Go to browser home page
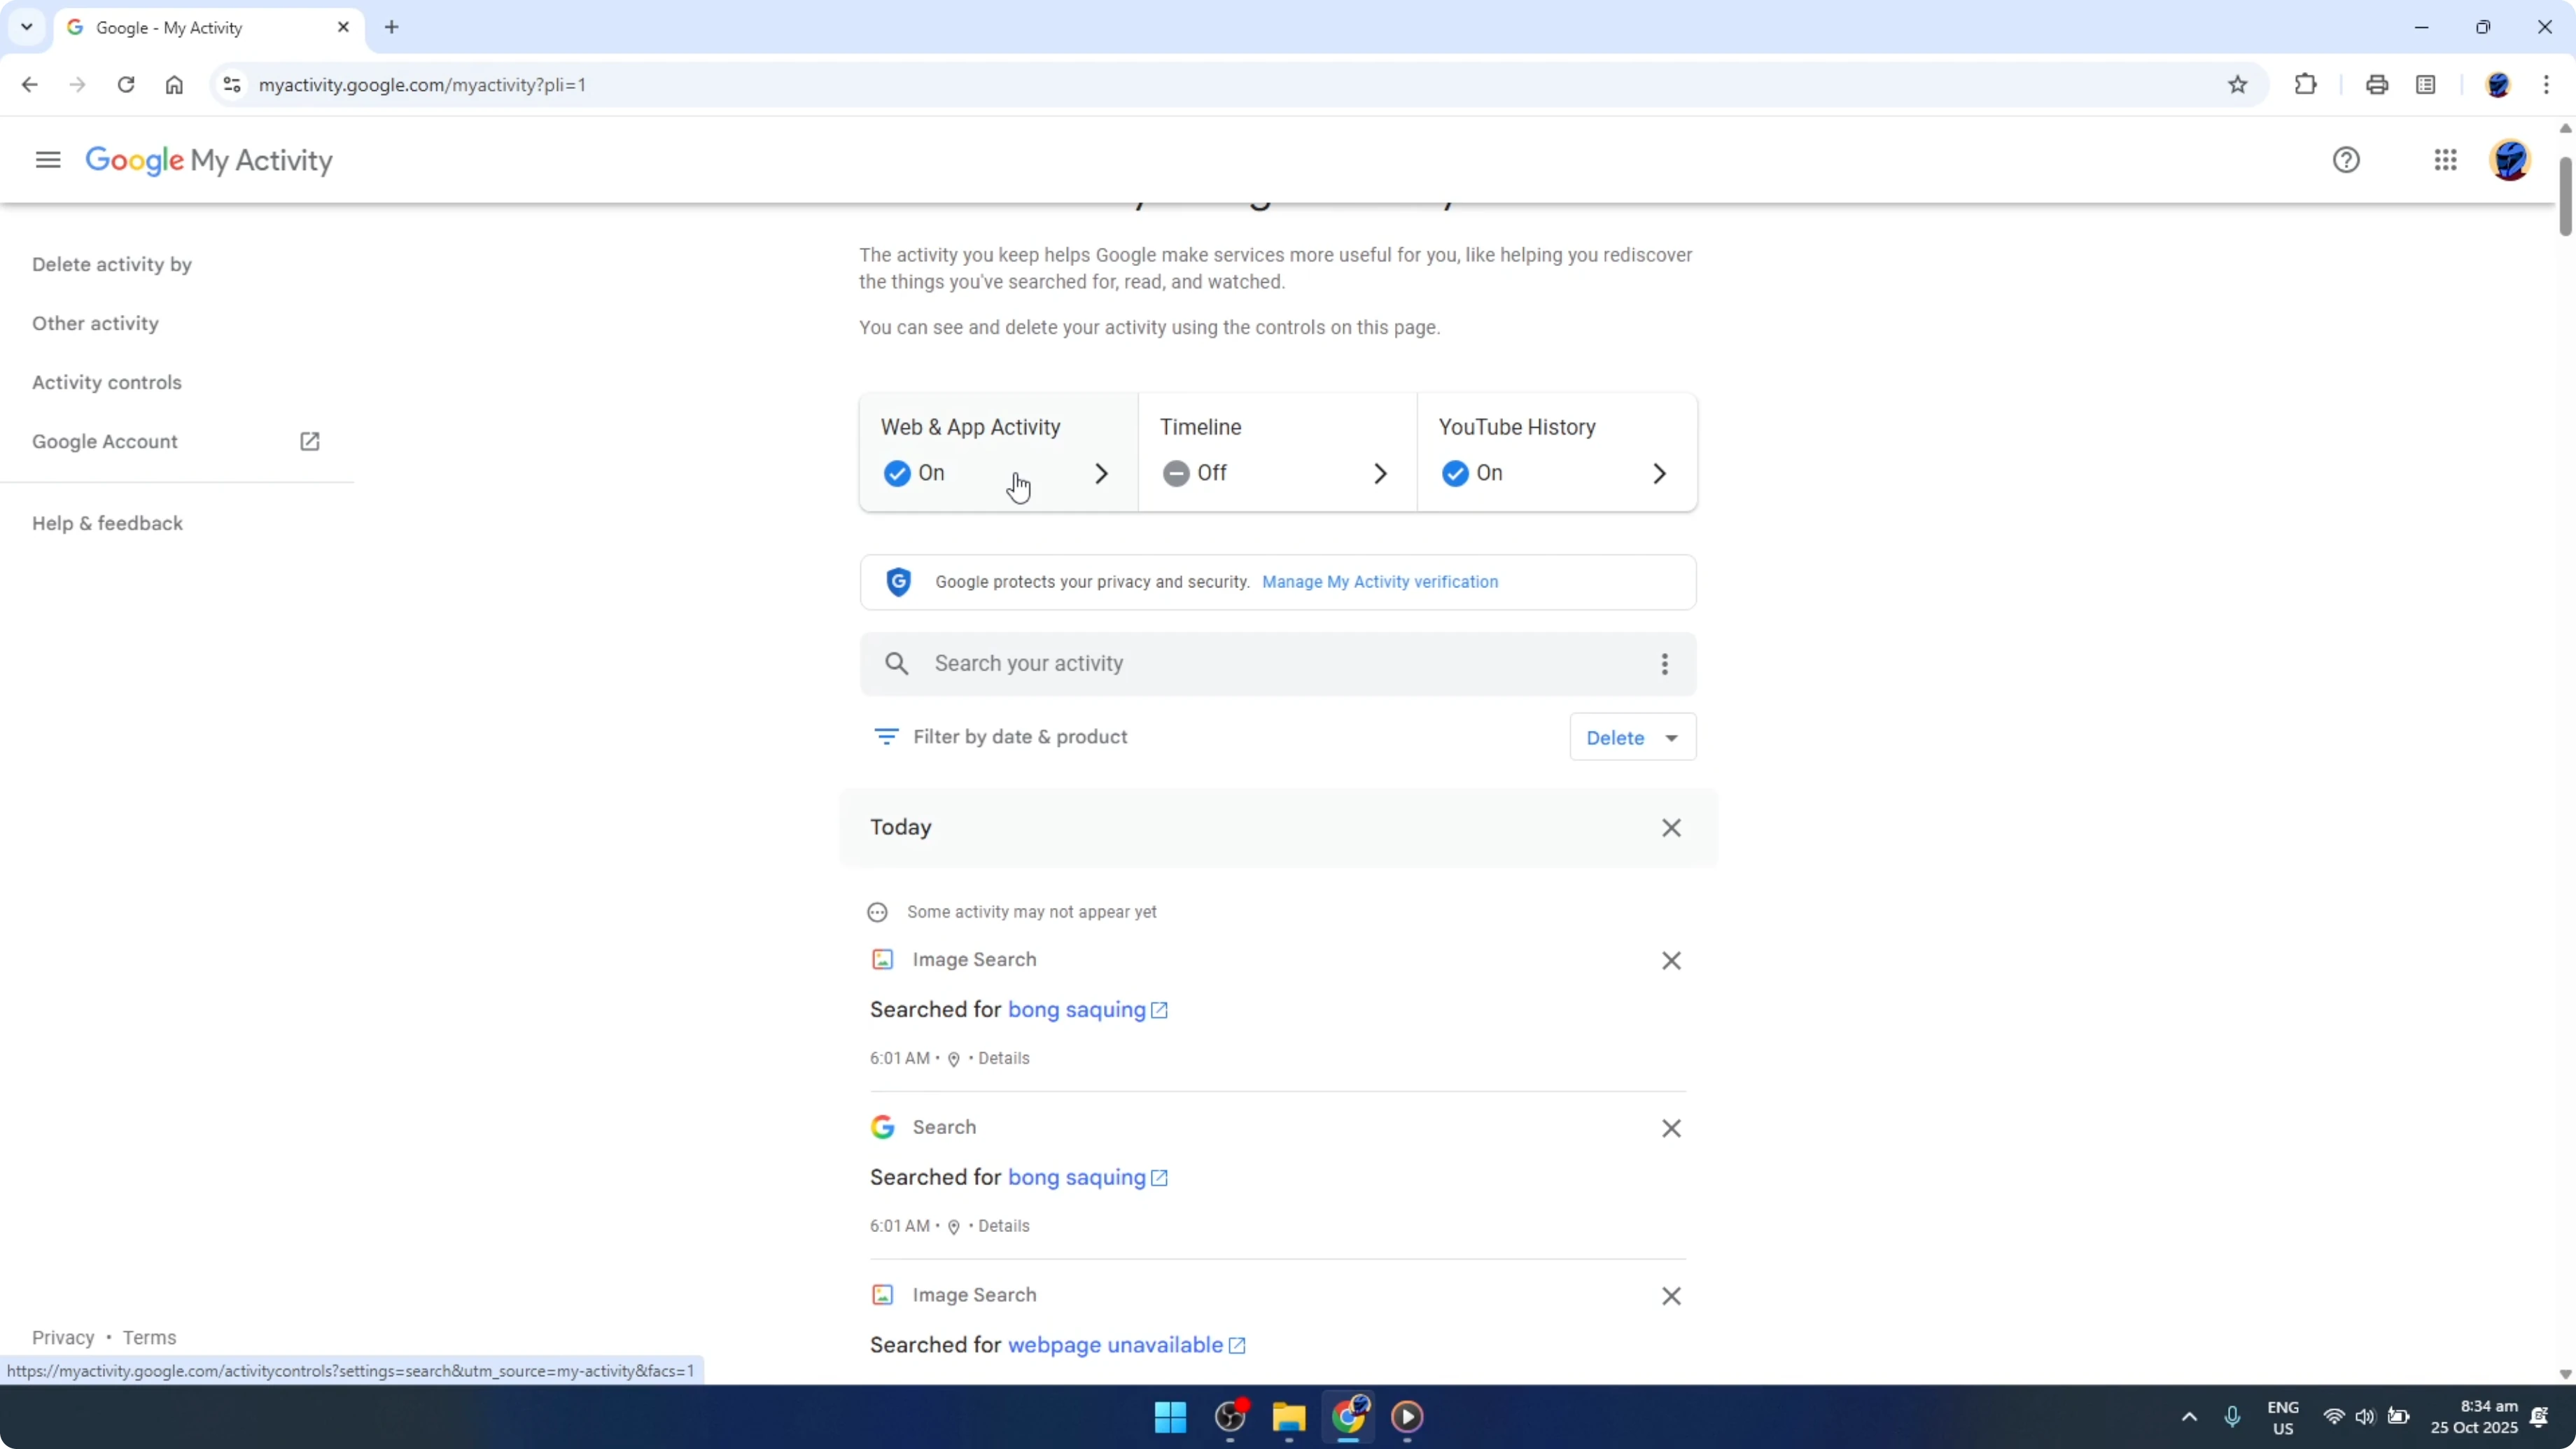This screenshot has width=2576, height=1449. click(174, 85)
